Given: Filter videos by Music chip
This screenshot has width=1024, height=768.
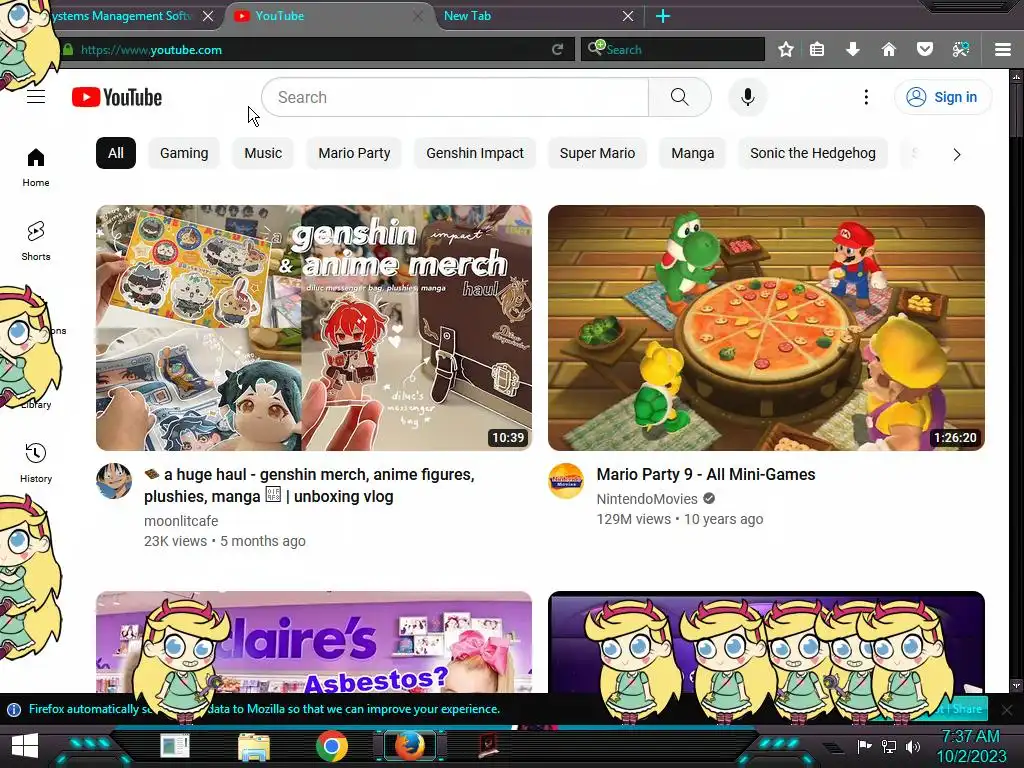Looking at the screenshot, I should (263, 153).
